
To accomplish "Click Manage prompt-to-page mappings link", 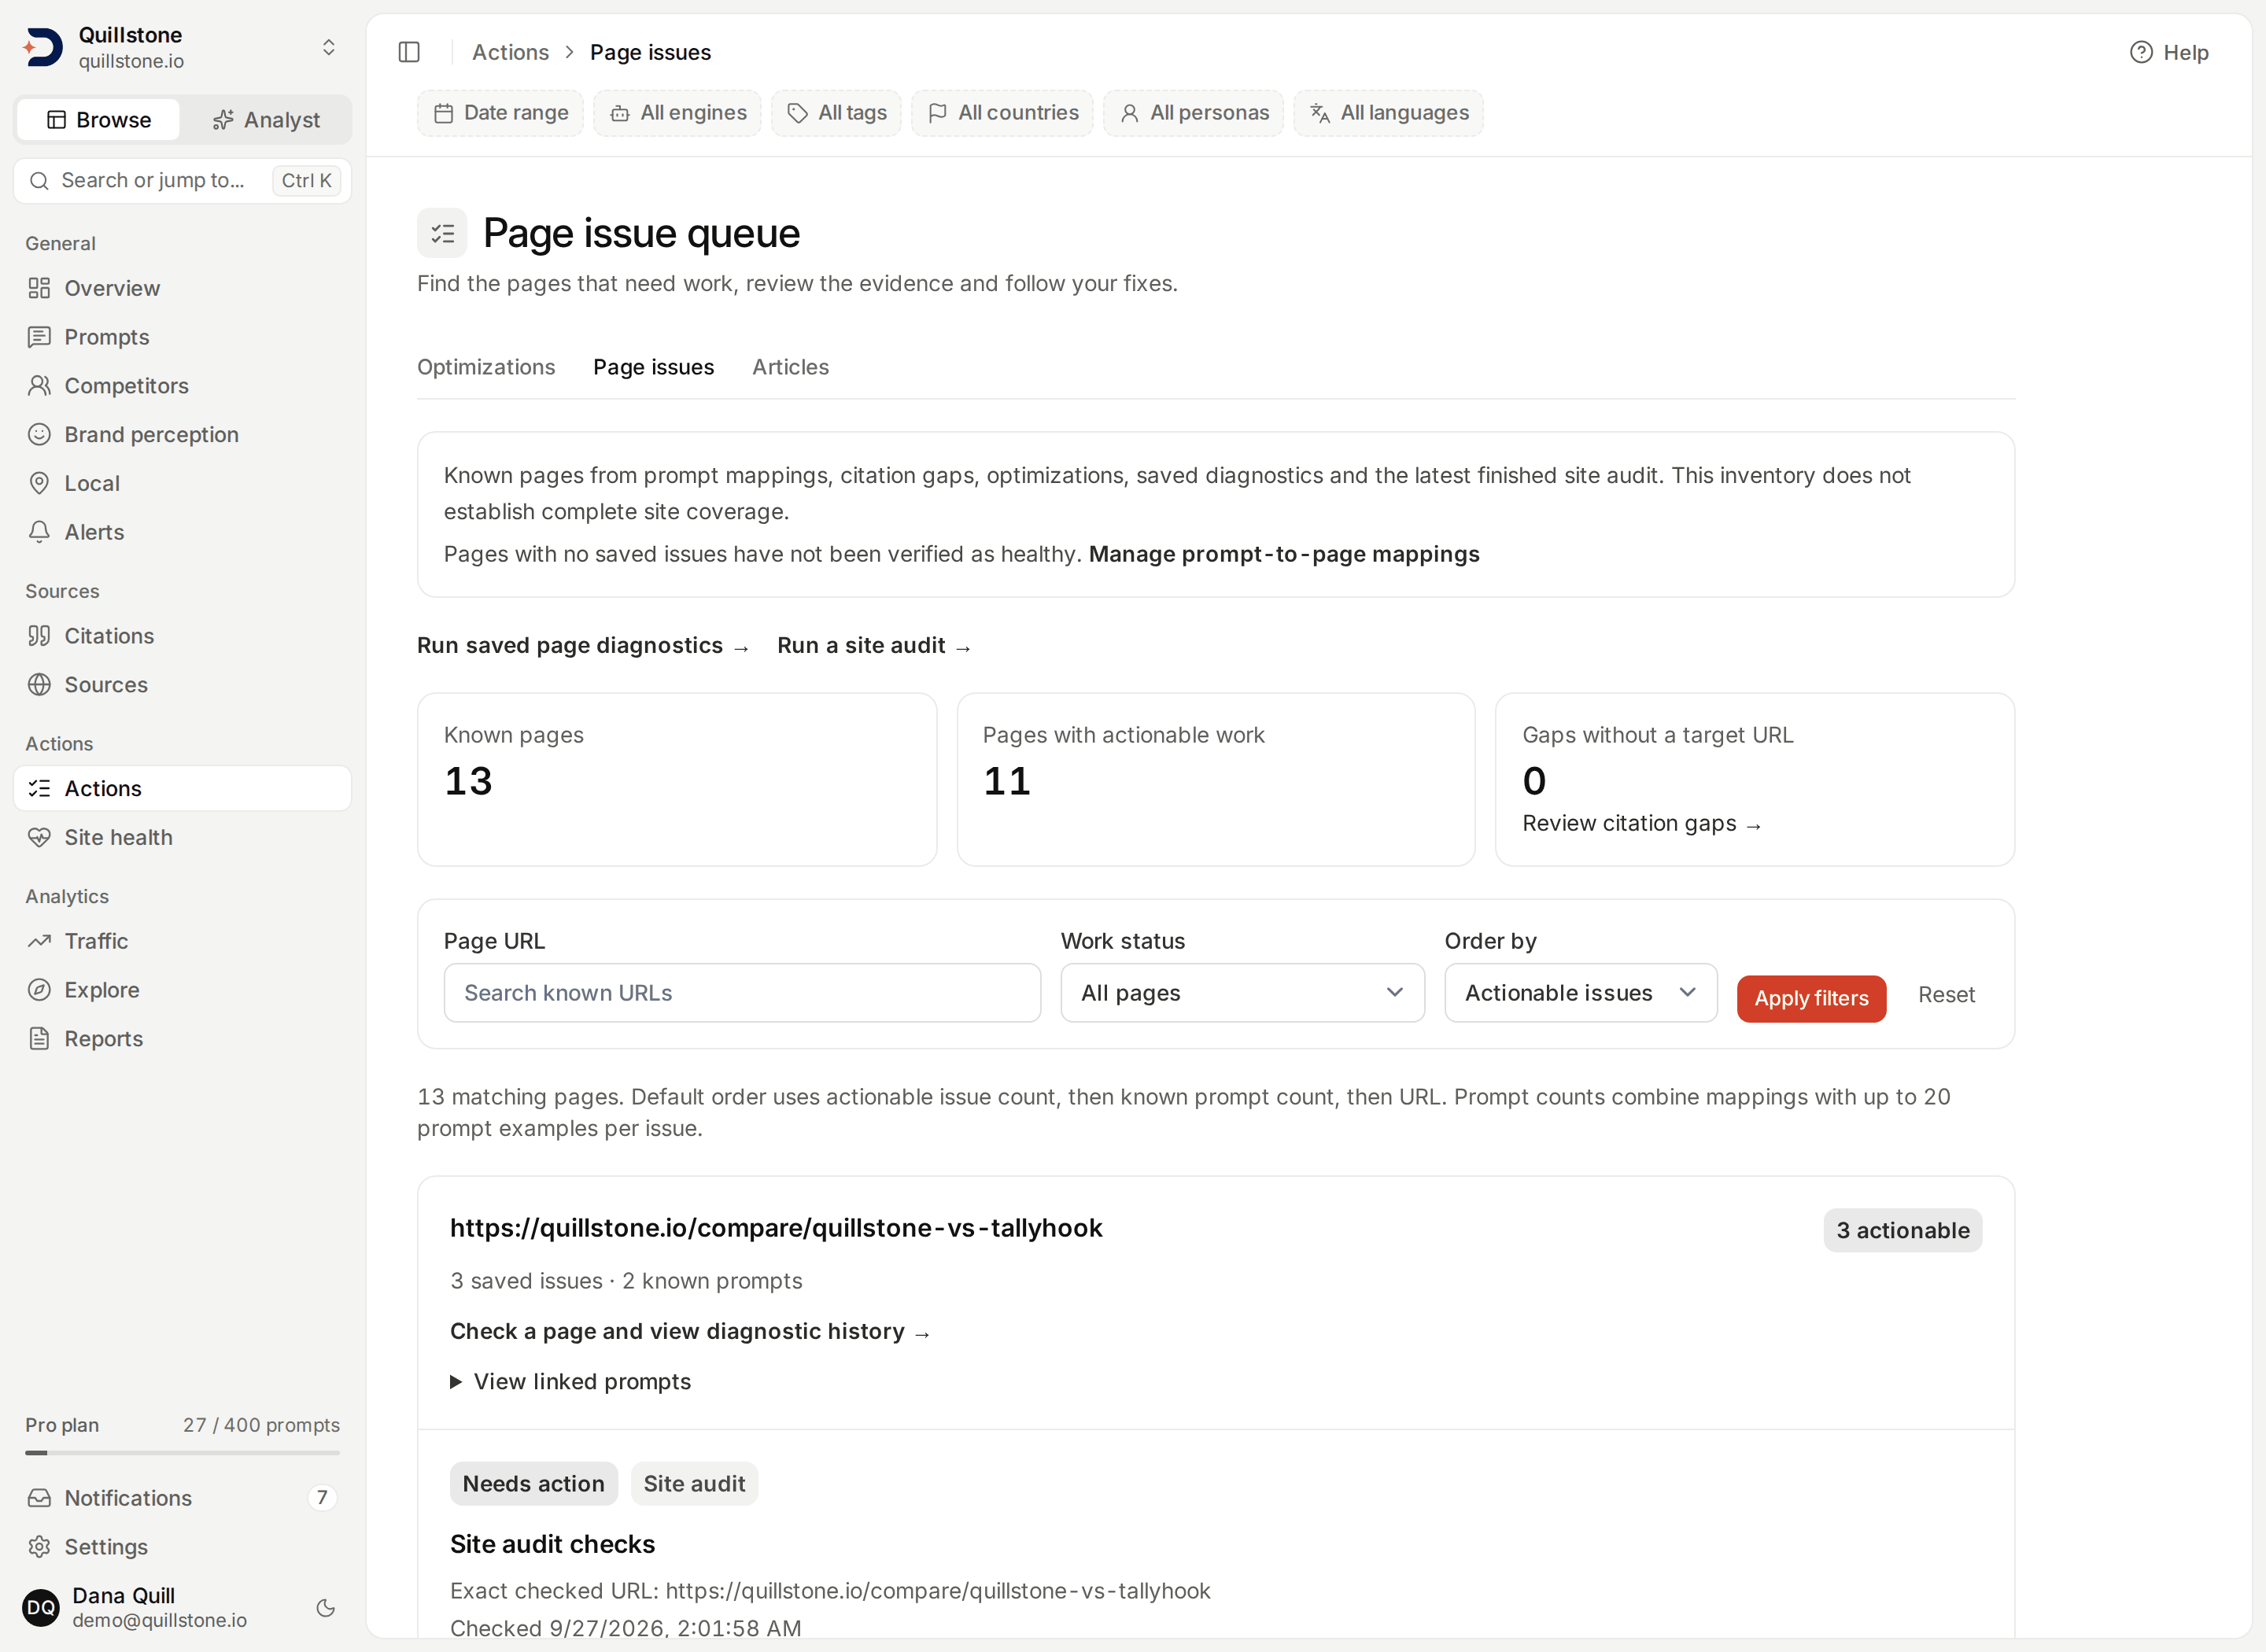I will click(x=1283, y=554).
